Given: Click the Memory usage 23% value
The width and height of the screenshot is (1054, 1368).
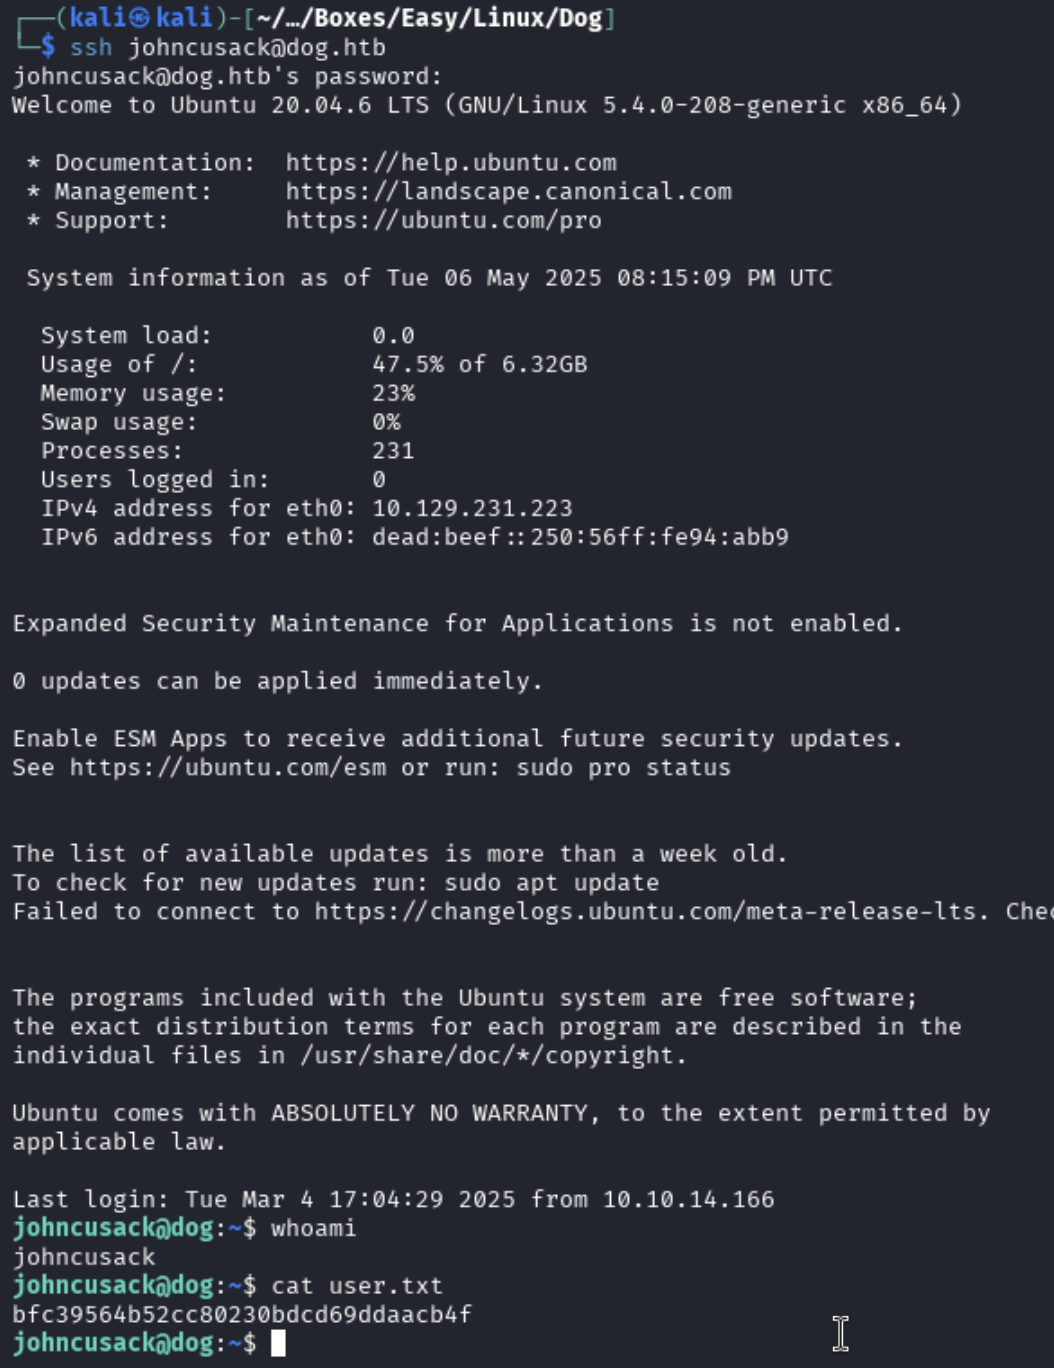Looking at the screenshot, I should tap(393, 394).
